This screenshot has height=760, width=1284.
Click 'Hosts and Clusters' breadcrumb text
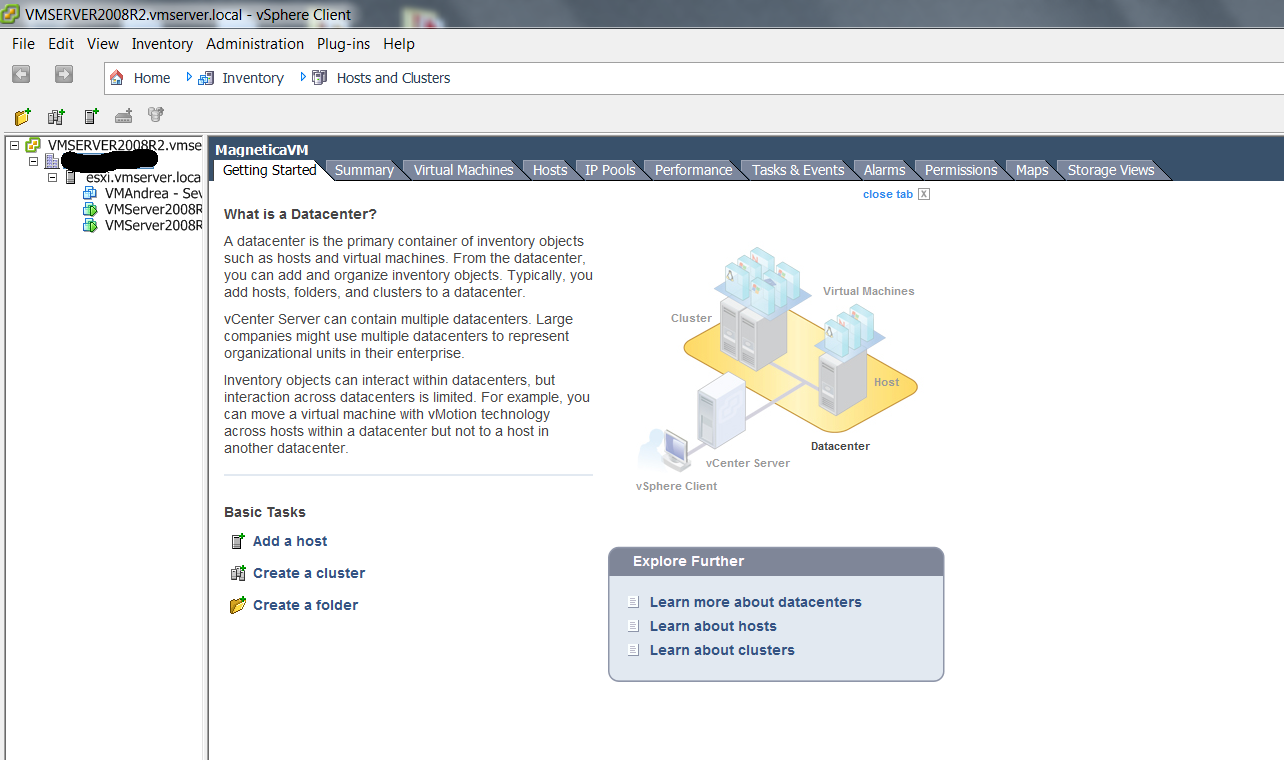tap(393, 78)
